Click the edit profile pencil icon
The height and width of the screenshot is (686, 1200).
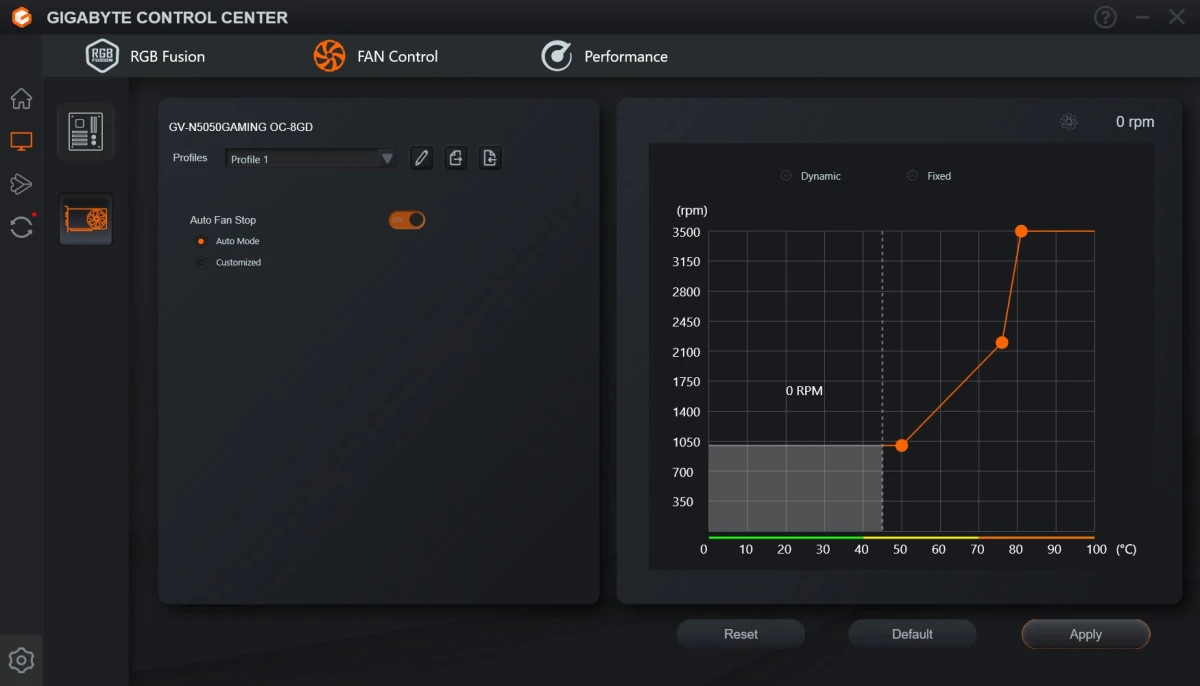(x=421, y=157)
